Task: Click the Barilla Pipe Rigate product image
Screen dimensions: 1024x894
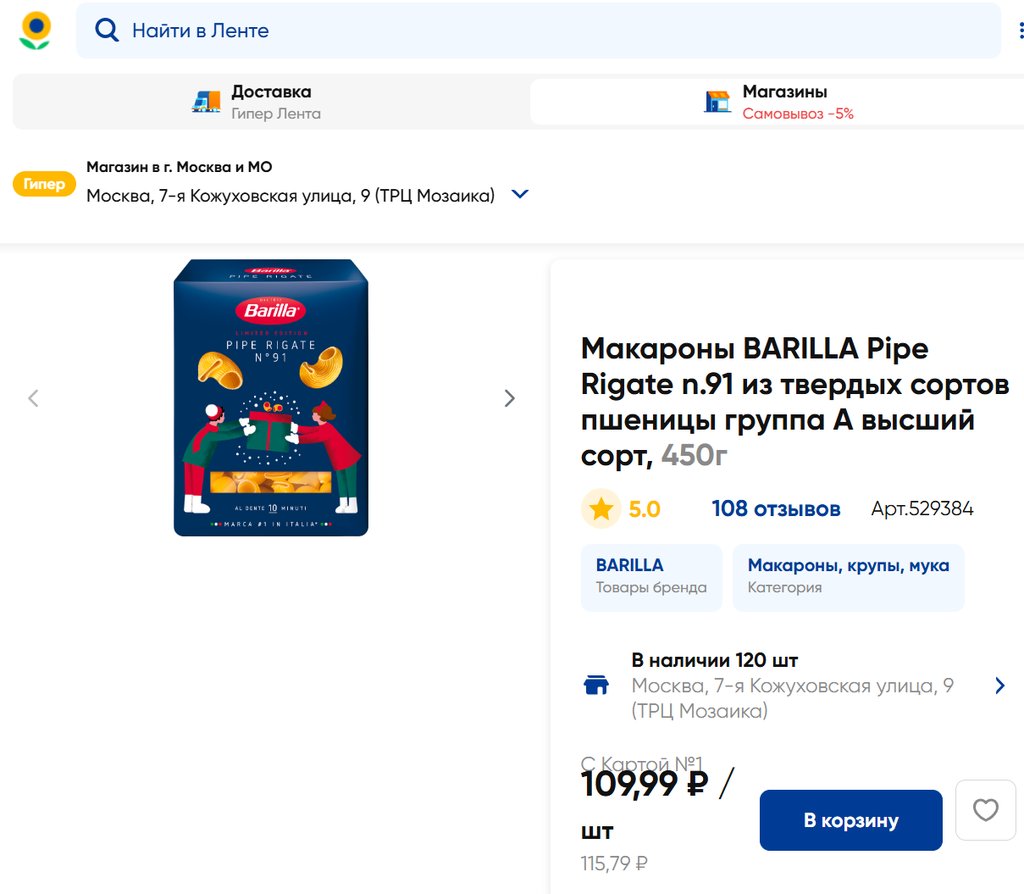Action: tap(271, 398)
